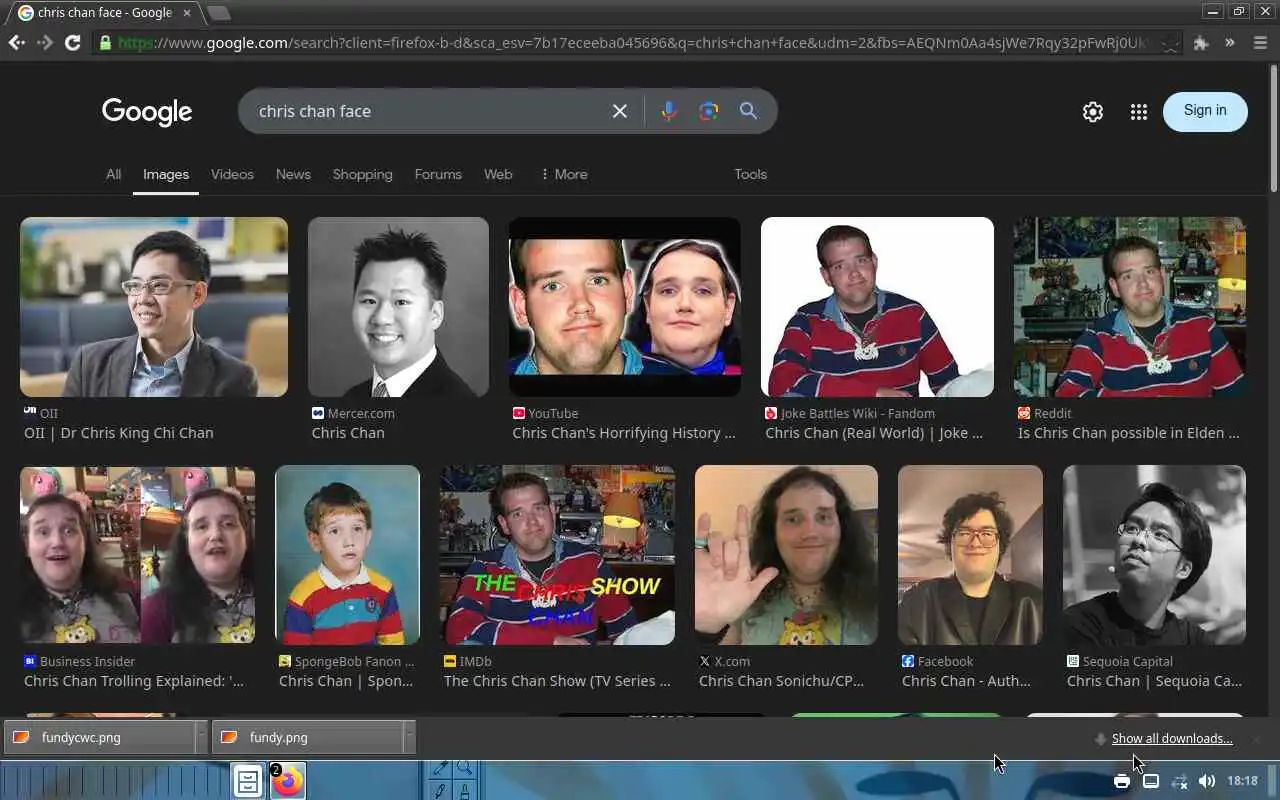Viewport: 1280px width, 800px height.
Task: Open the YouTube Horrifying History thumbnail
Action: pos(625,307)
